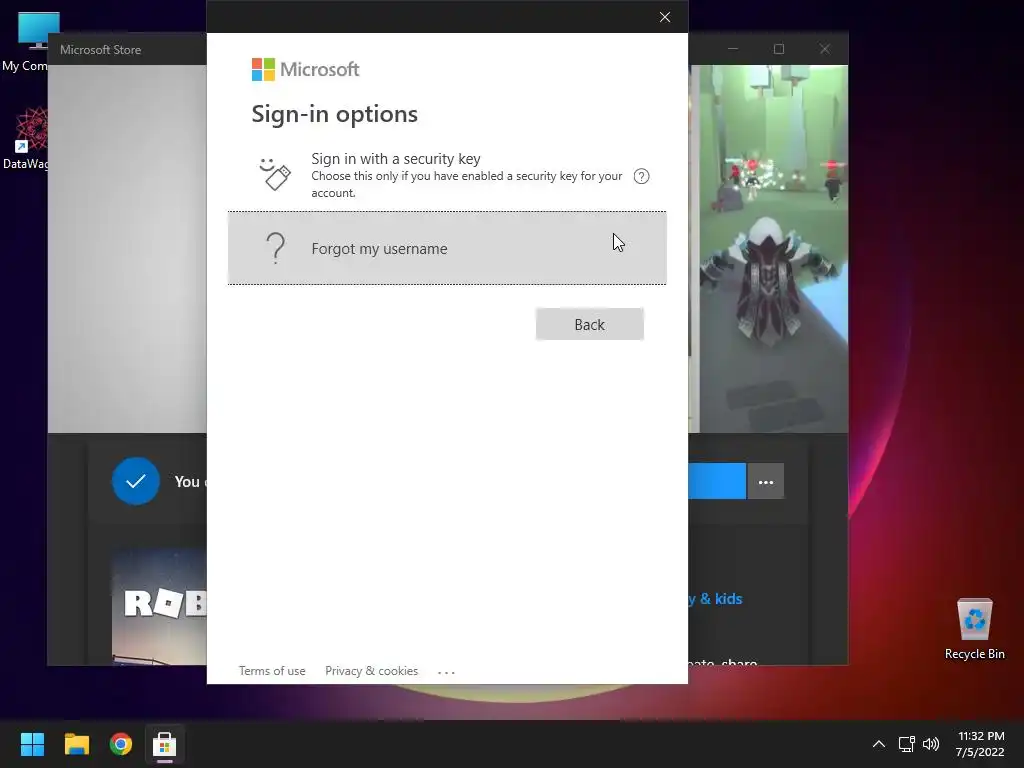
Task: Close the sign-in dialog
Action: pyautogui.click(x=665, y=17)
